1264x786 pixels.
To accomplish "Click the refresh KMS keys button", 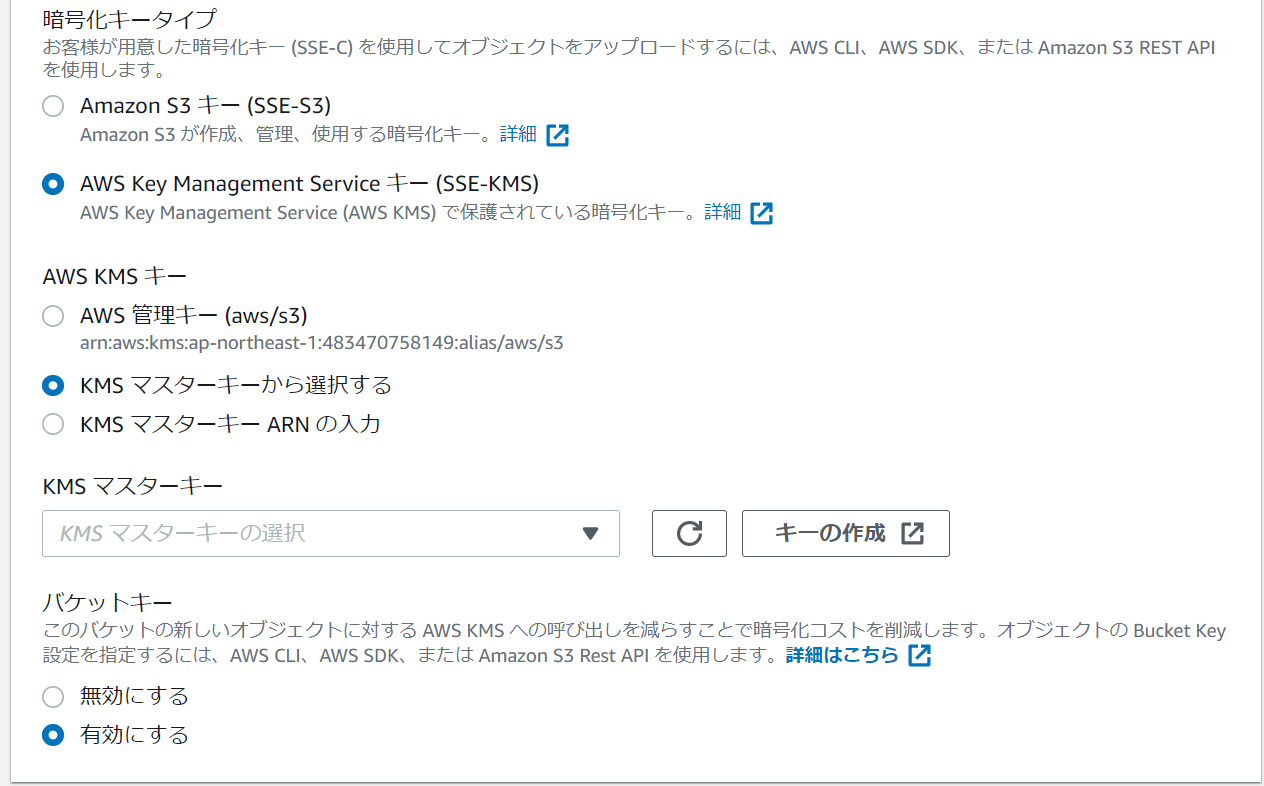I will (689, 533).
